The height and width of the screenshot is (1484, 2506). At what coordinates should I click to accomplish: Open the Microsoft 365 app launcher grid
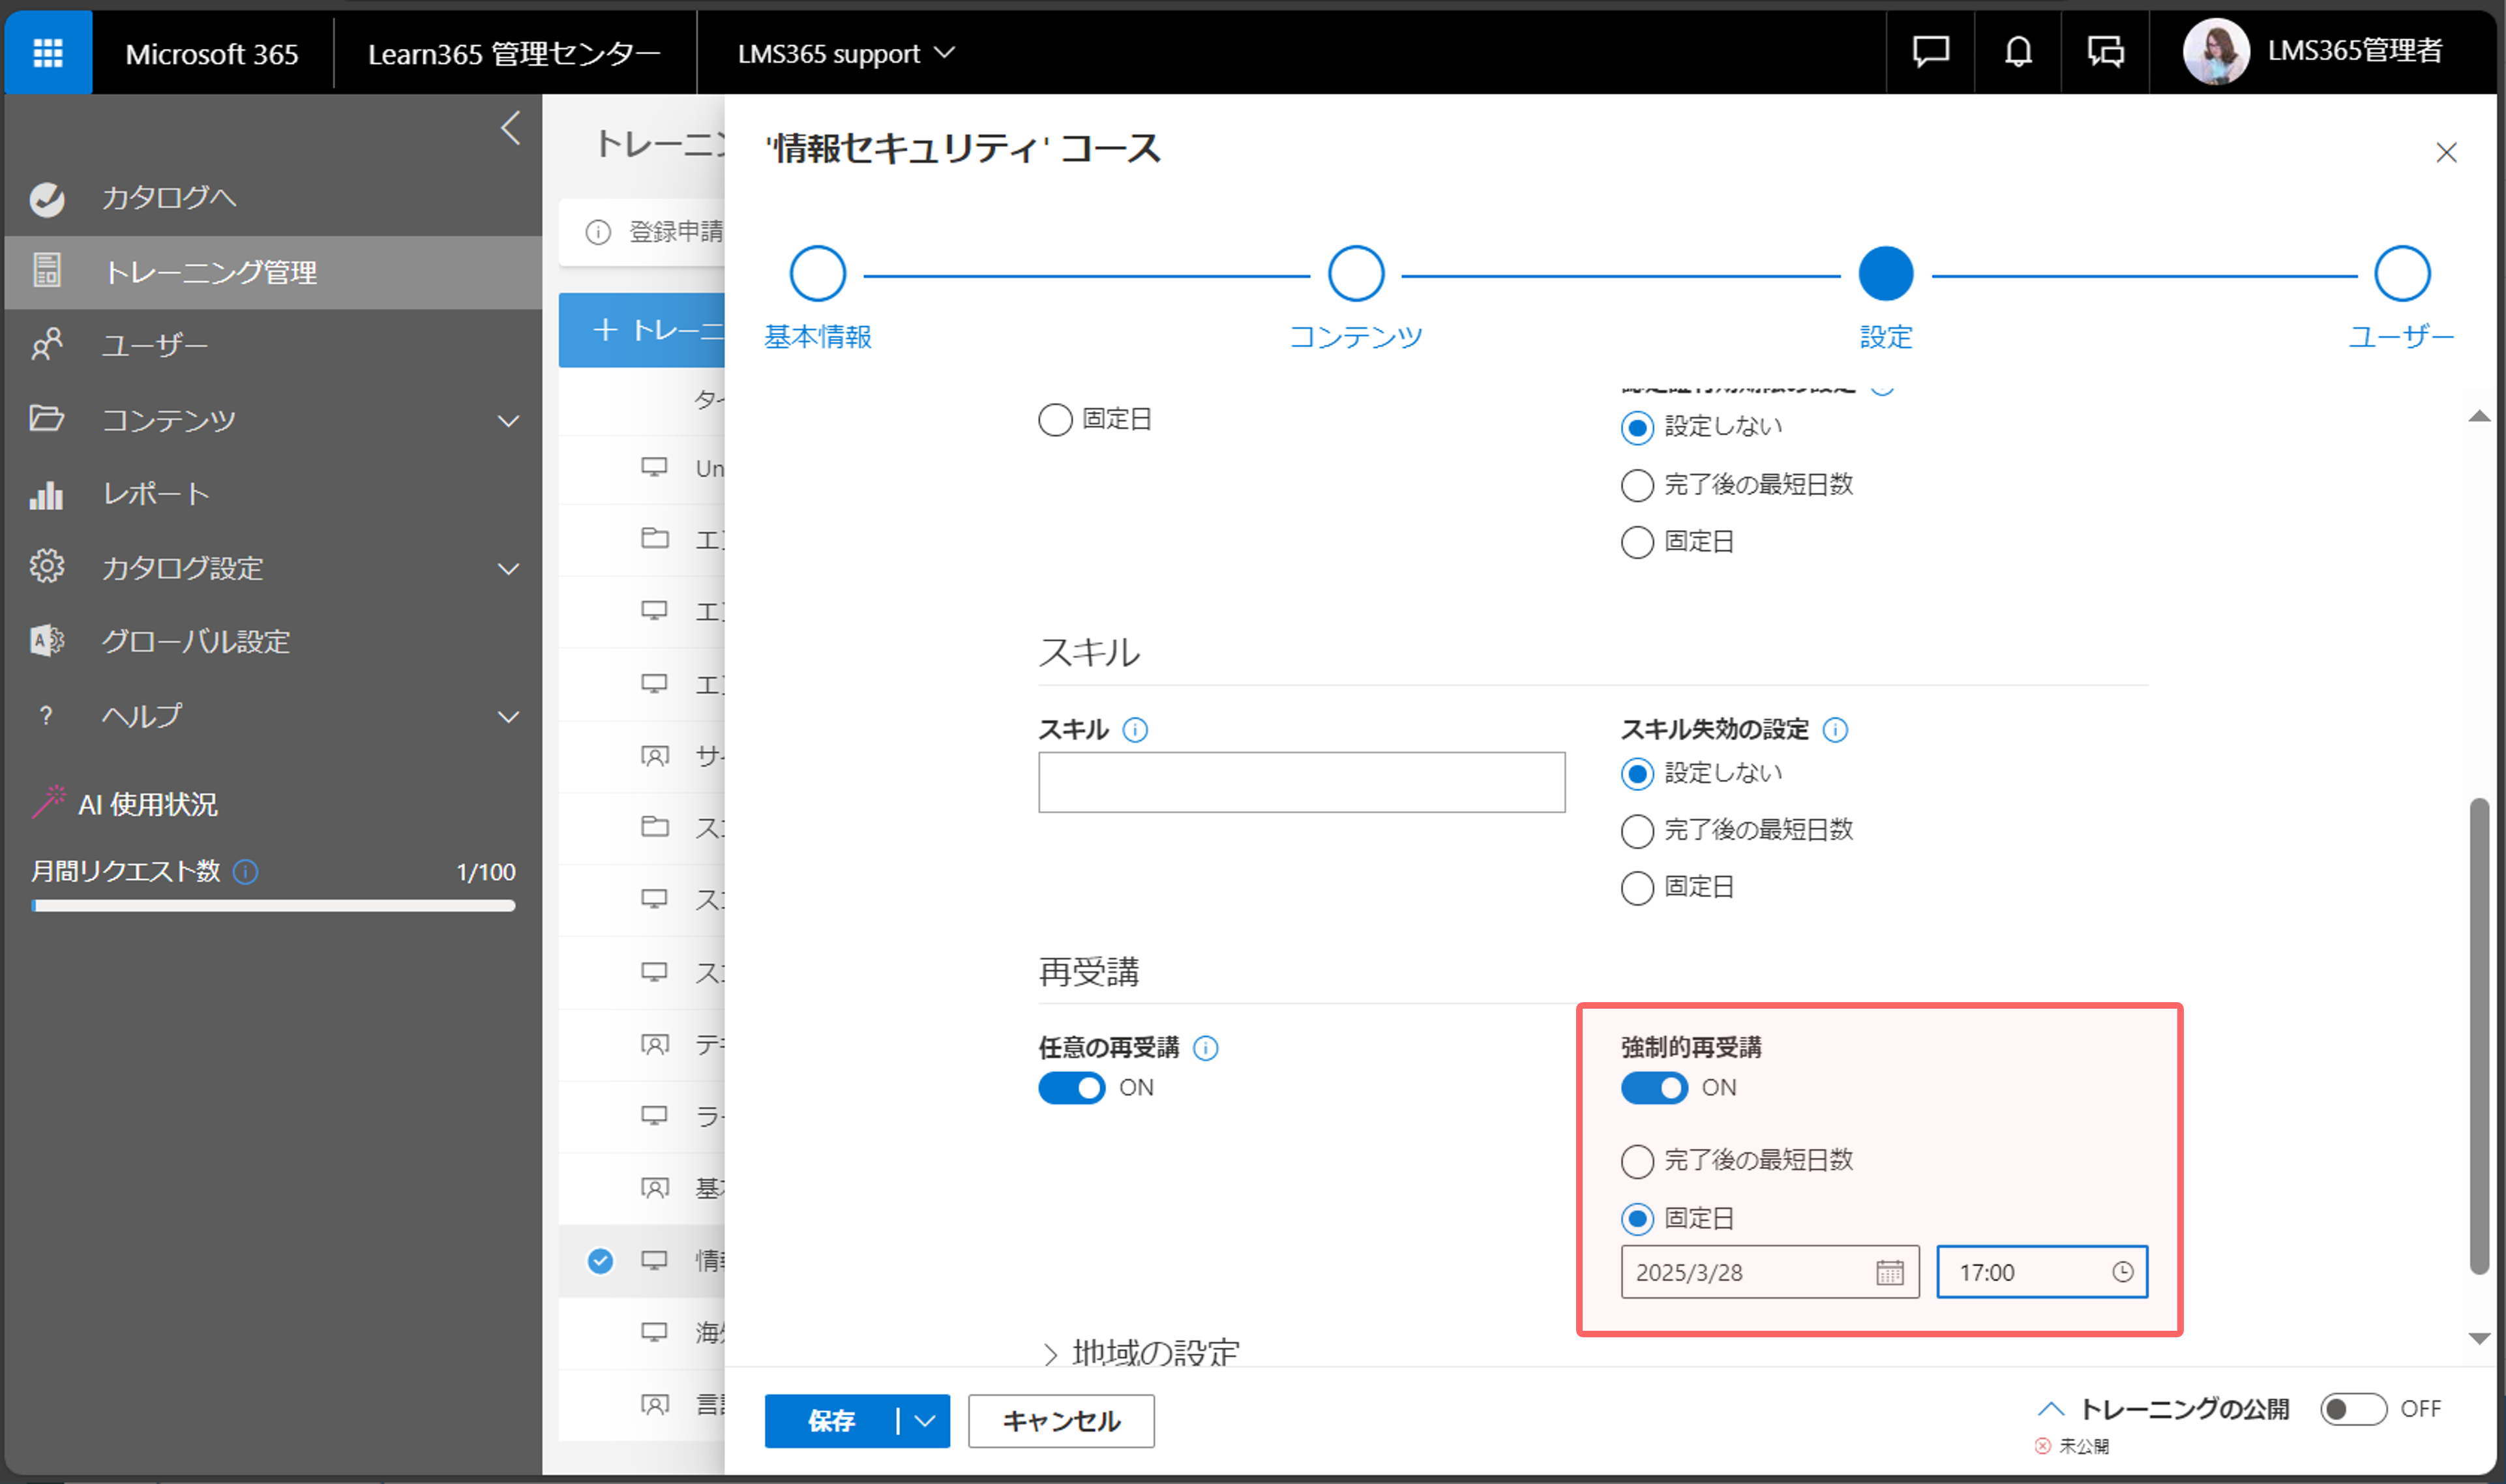pos(48,52)
